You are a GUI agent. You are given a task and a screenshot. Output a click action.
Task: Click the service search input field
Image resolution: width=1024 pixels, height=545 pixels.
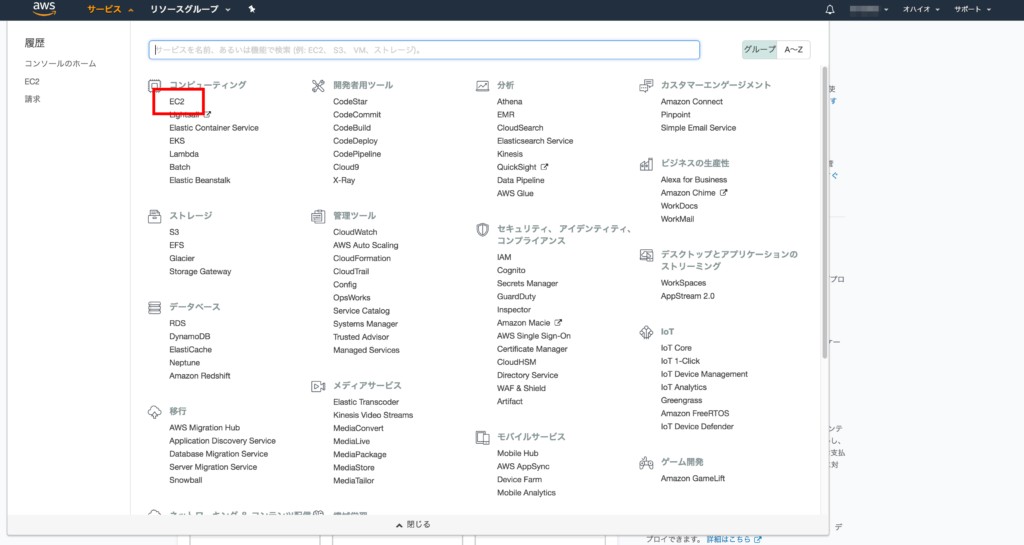(424, 49)
